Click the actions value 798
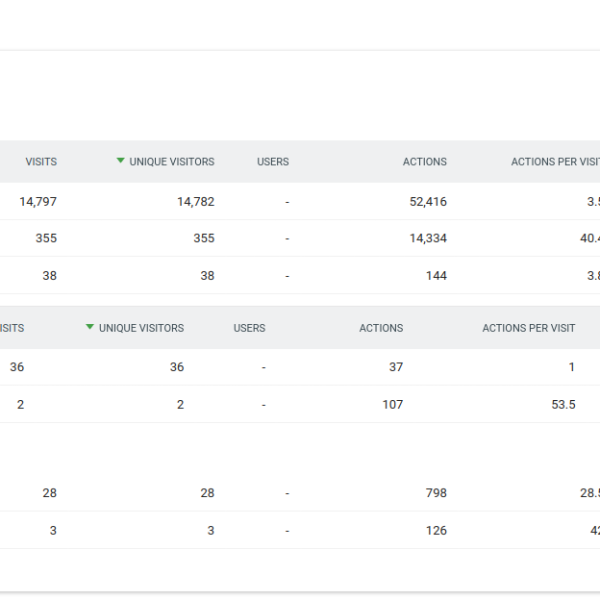The height and width of the screenshot is (600, 600). pyautogui.click(x=436, y=493)
